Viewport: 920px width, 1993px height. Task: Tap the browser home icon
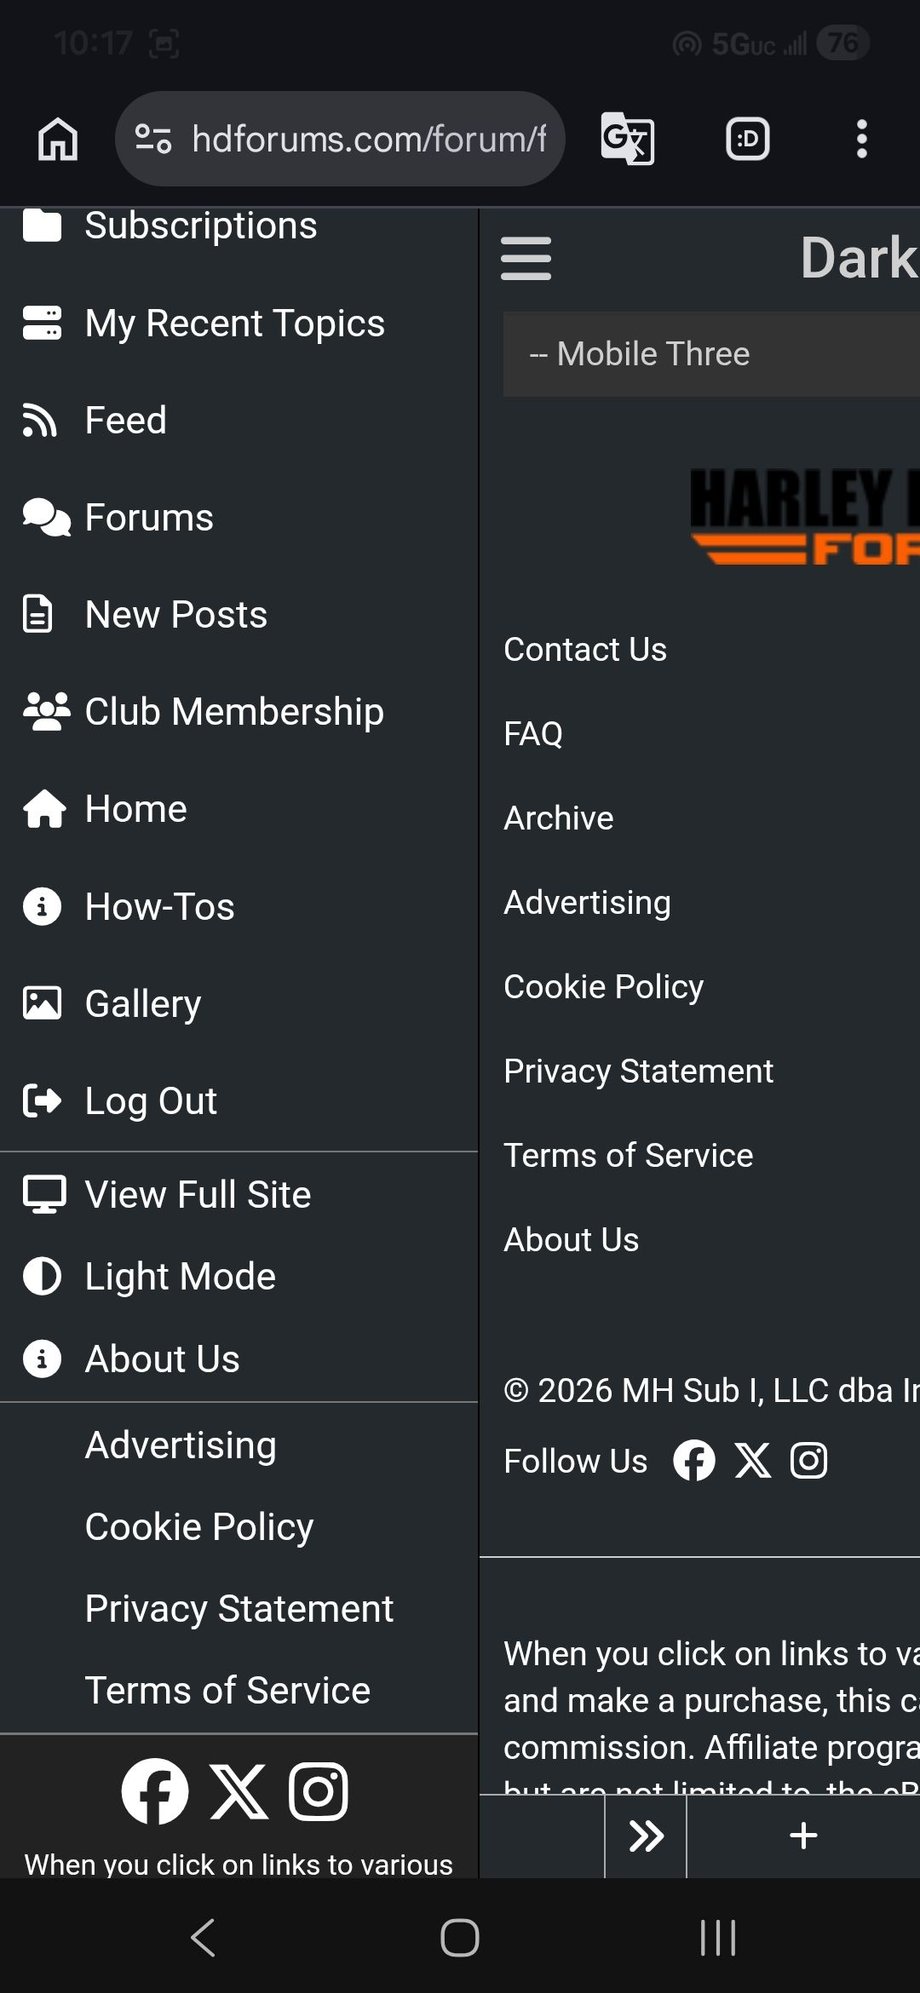click(x=58, y=139)
